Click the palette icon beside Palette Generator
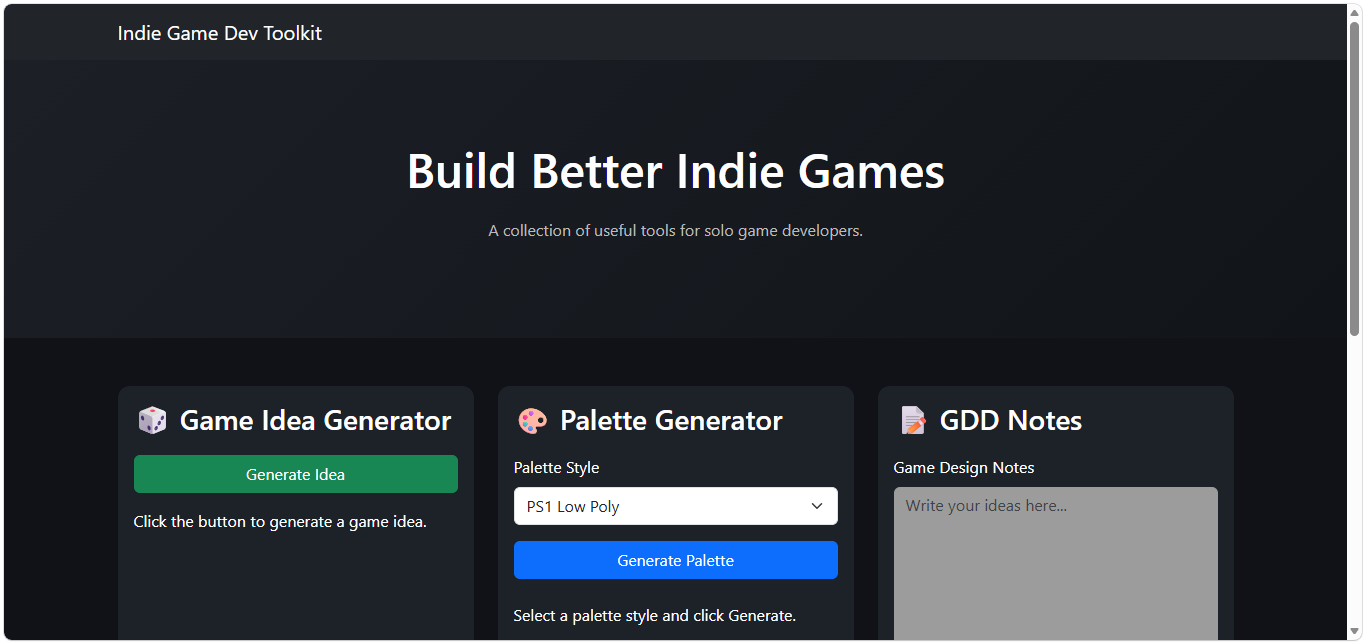Screen dimensions: 1365x643 click(532, 420)
